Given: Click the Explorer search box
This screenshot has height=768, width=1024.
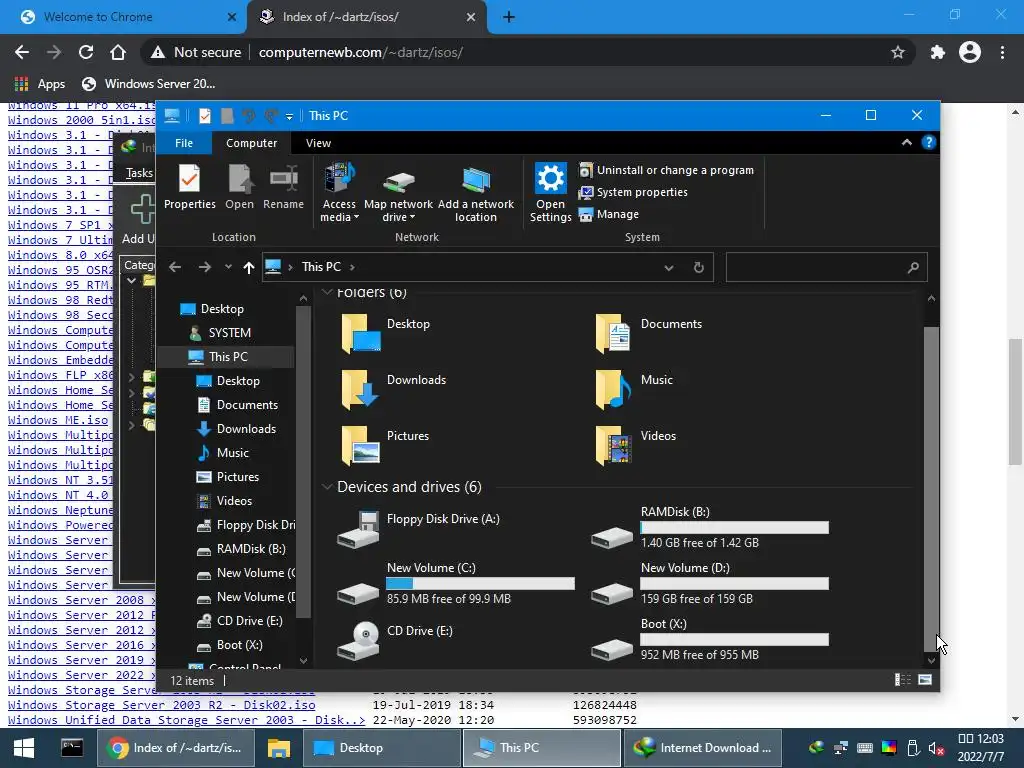Looking at the screenshot, I should click(826, 268).
